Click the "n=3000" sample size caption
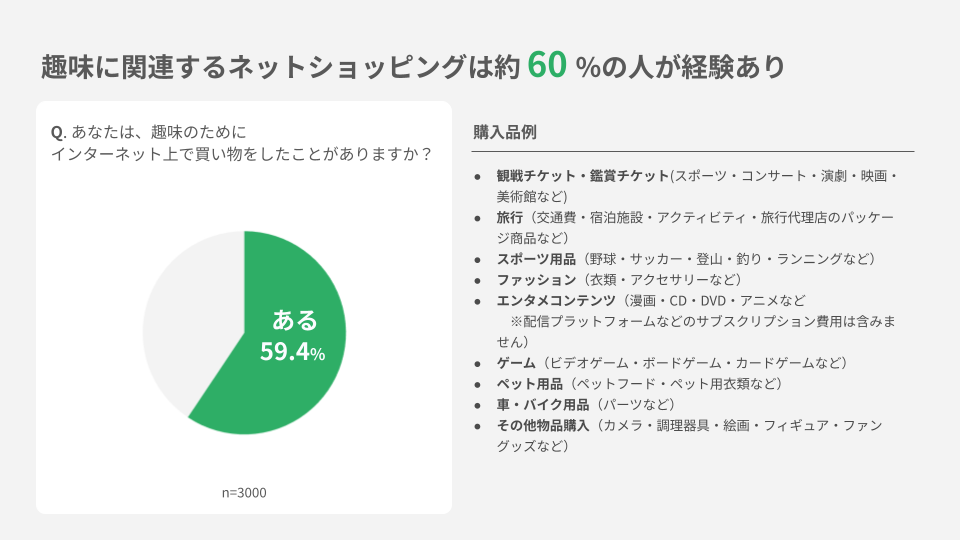 (244, 492)
